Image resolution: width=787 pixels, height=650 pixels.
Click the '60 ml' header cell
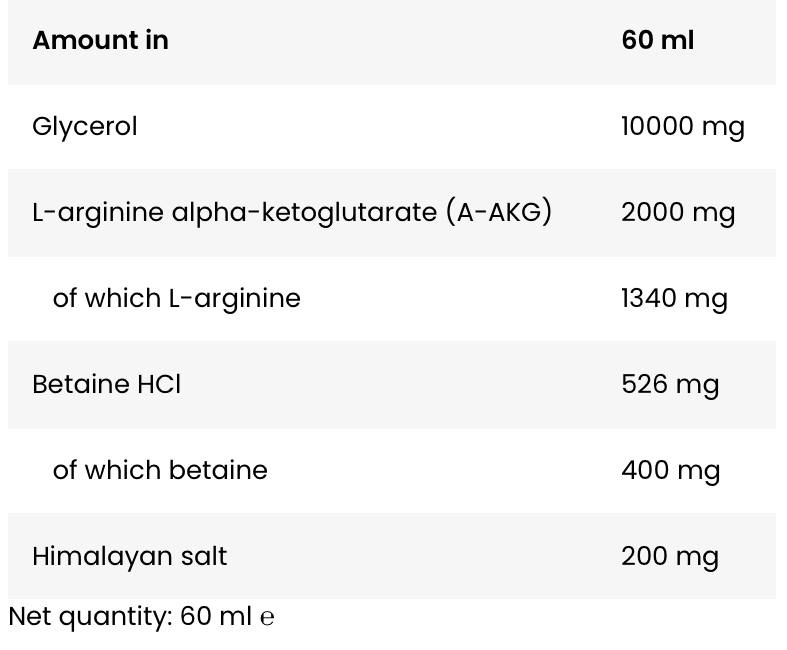pos(657,41)
